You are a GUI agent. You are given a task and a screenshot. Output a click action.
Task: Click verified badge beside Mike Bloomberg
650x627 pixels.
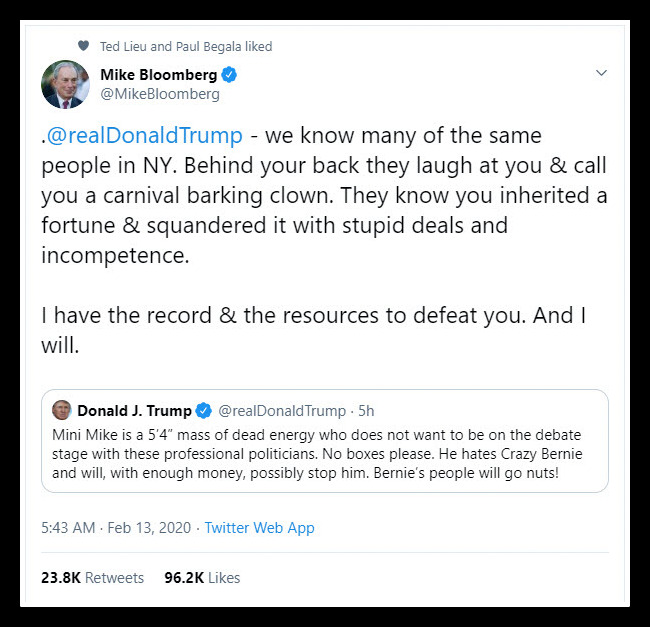229,75
